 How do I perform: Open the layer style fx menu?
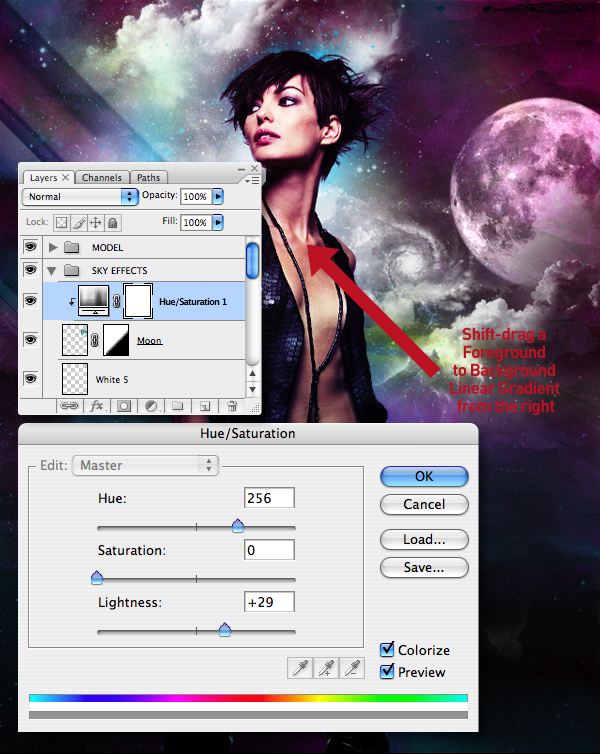tap(97, 406)
